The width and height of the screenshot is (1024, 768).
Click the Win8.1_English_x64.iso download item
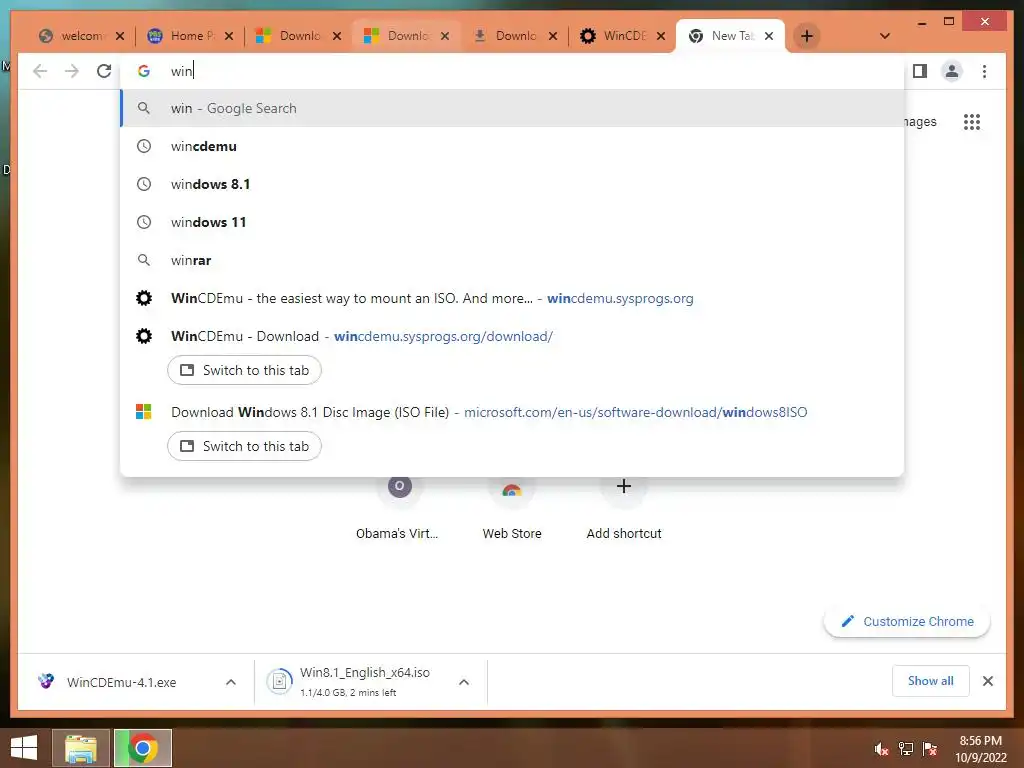[364, 681]
